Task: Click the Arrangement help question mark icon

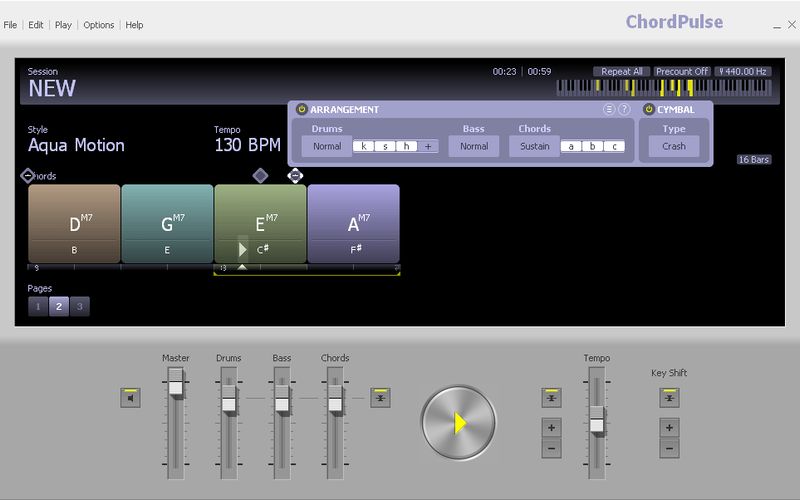Action: pos(624,109)
